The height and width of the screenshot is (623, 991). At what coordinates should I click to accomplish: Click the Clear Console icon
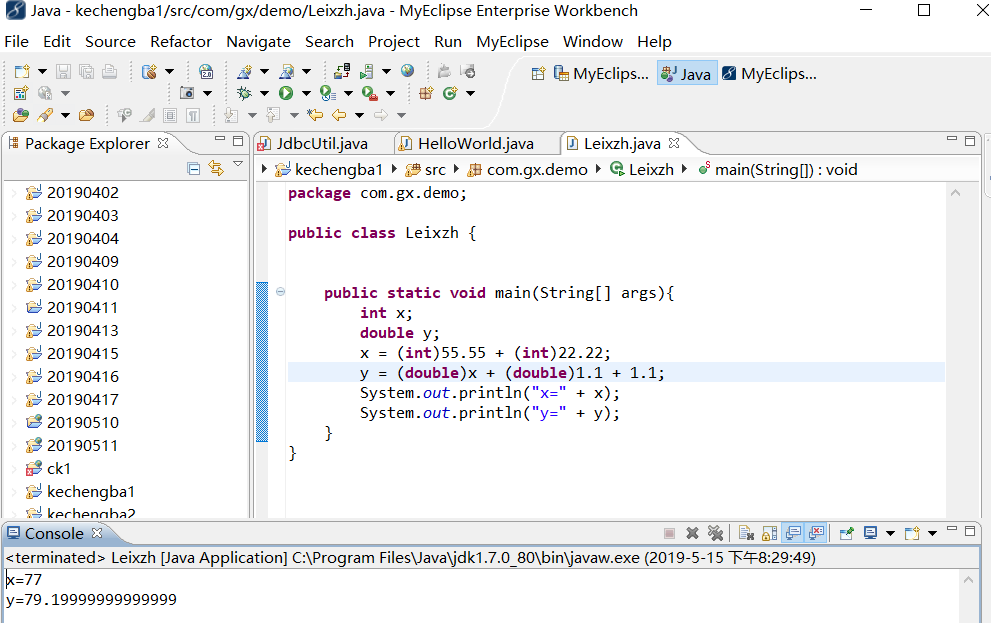coord(746,533)
